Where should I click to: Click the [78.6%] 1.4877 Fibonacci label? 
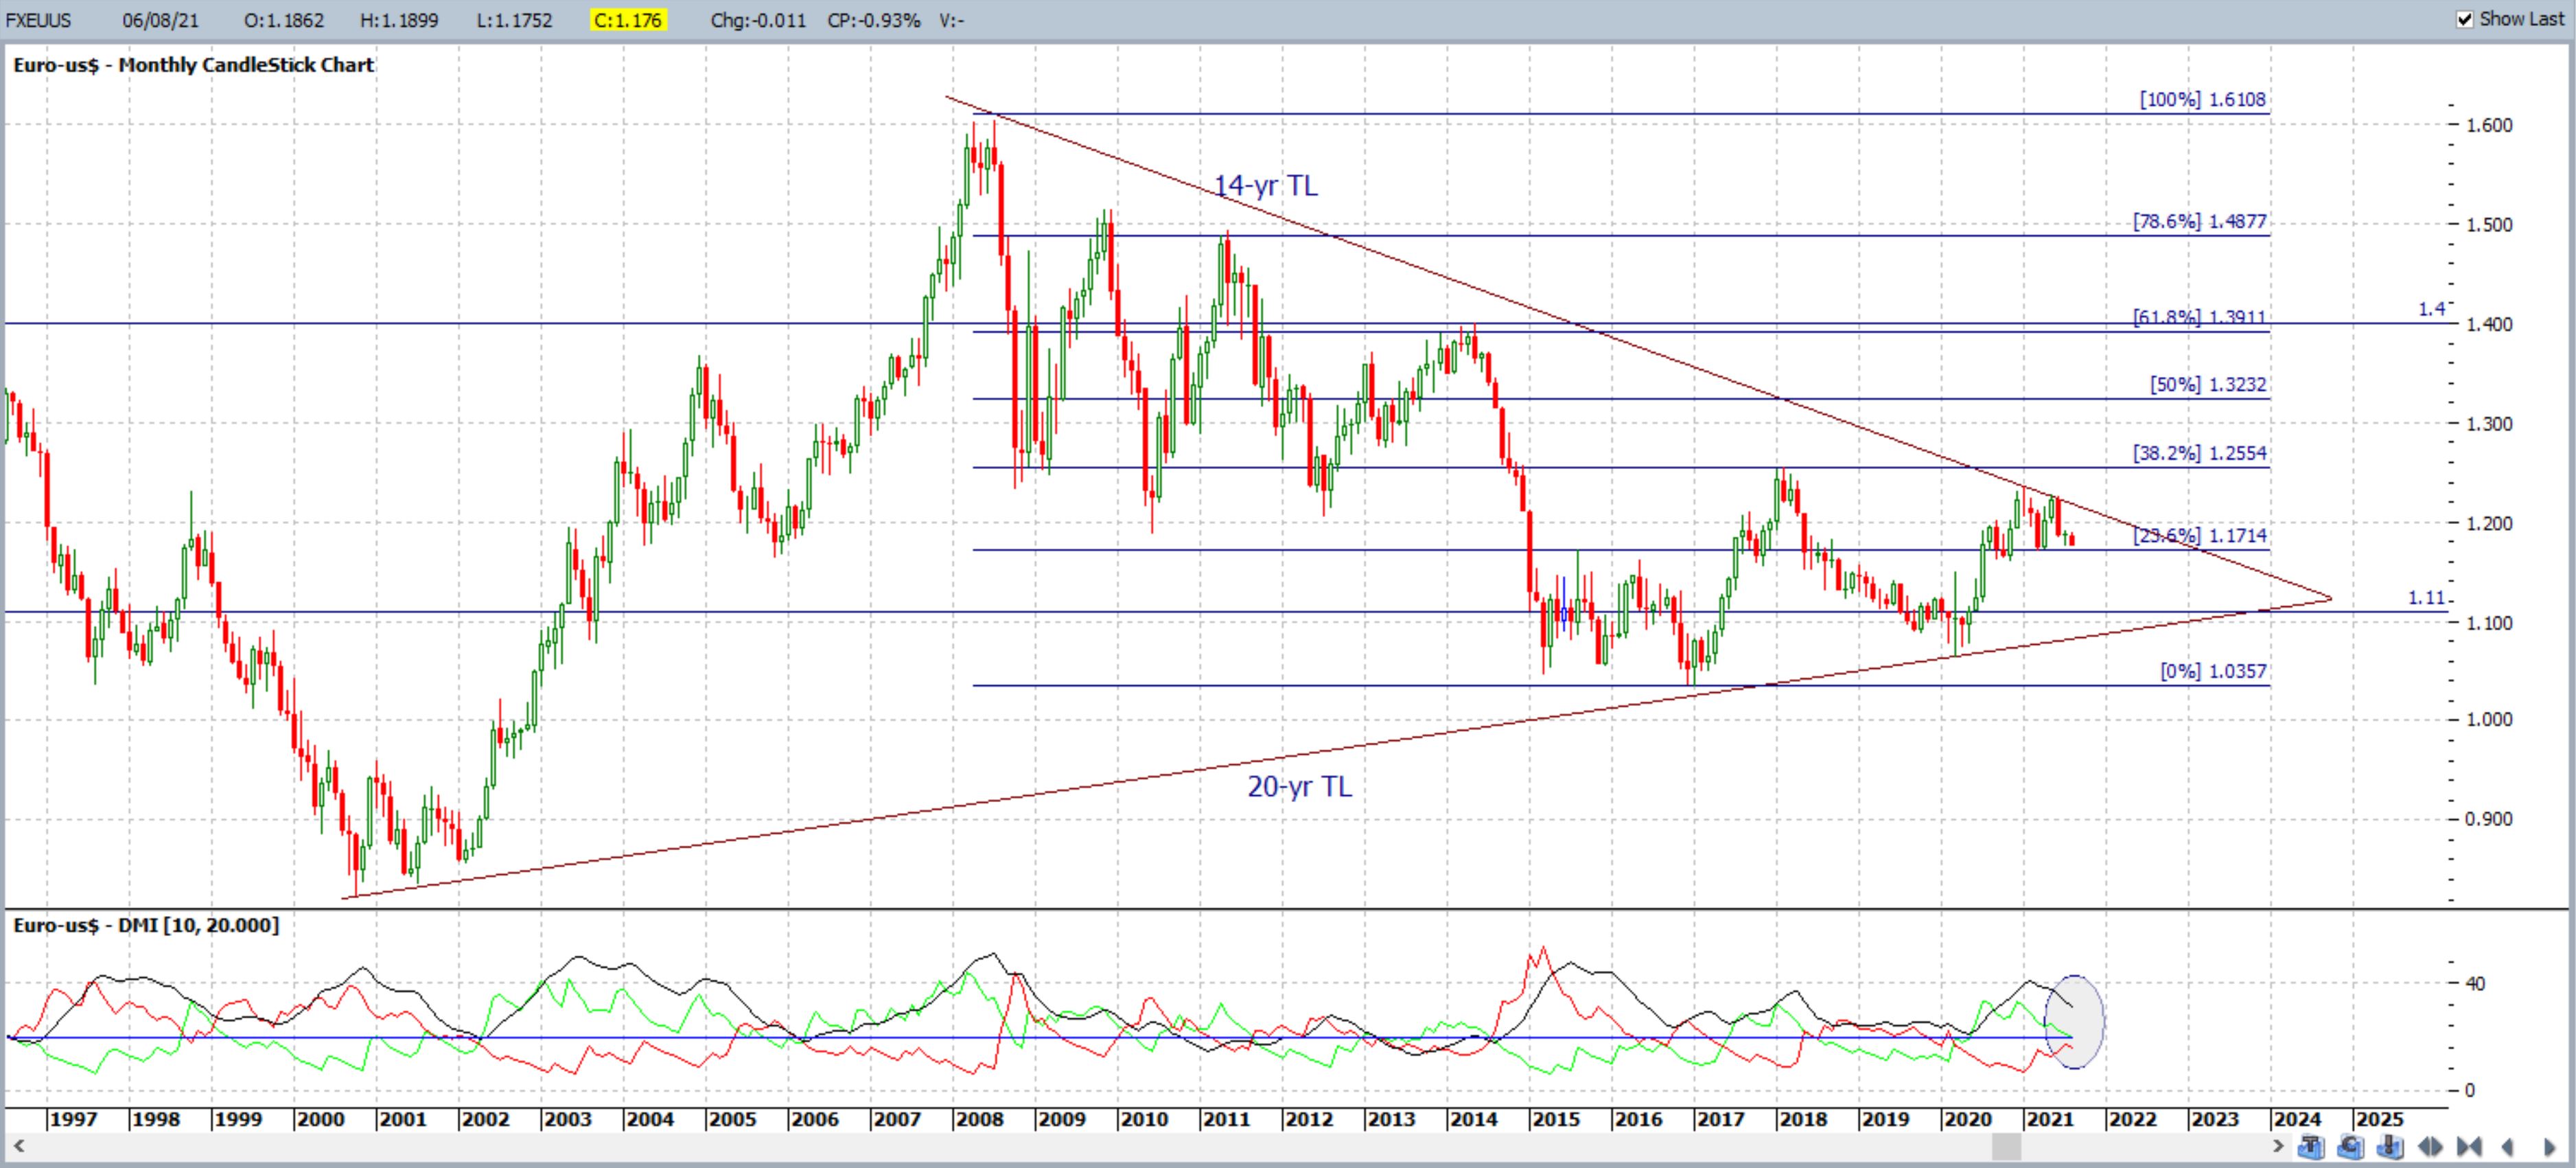click(2199, 221)
